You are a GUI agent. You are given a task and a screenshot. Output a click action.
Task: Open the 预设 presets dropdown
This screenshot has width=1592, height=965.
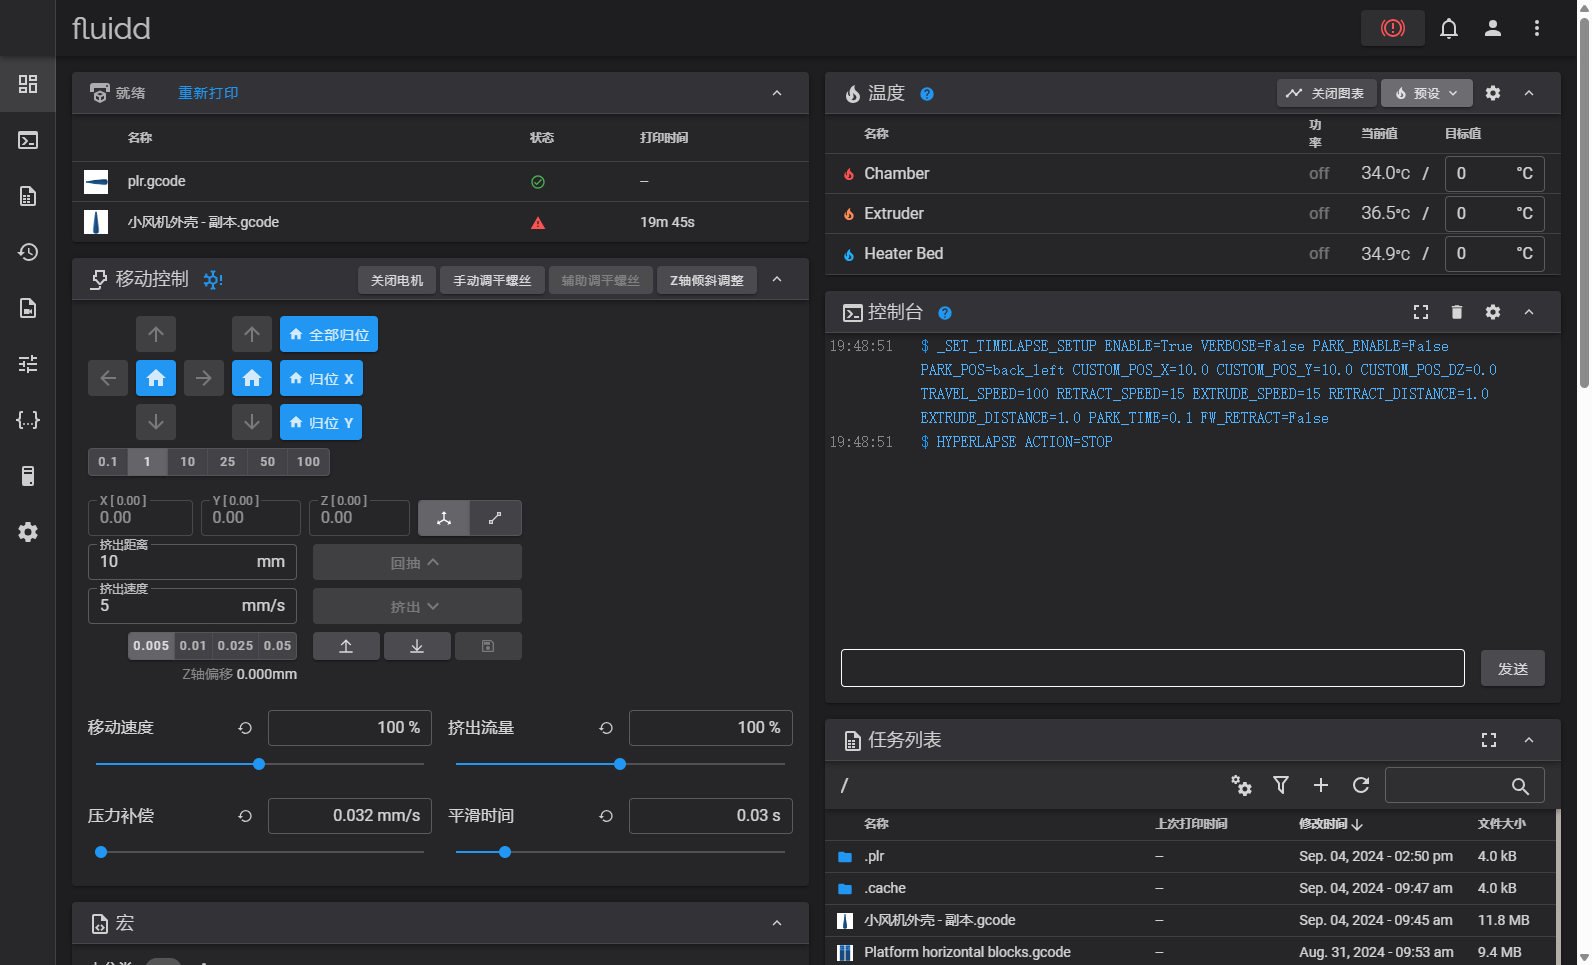pyautogui.click(x=1426, y=93)
